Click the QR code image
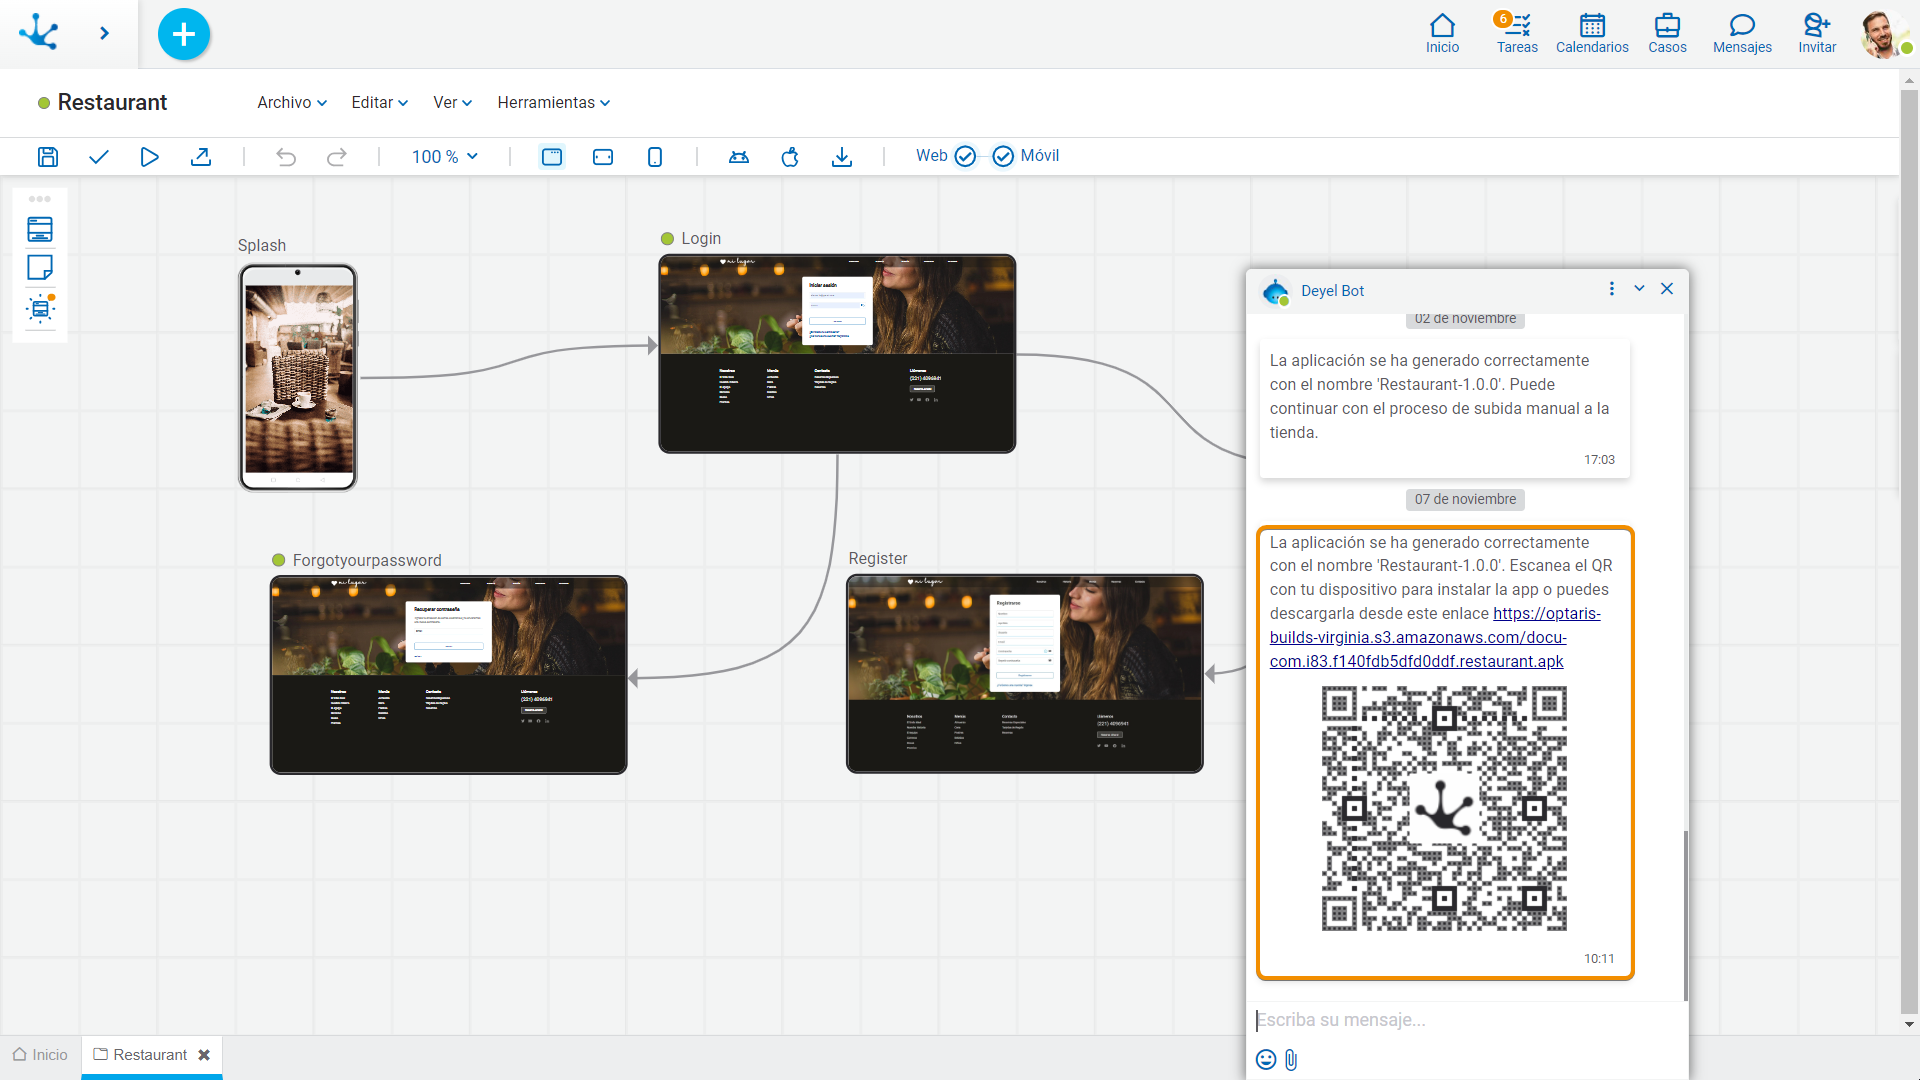 tap(1444, 808)
